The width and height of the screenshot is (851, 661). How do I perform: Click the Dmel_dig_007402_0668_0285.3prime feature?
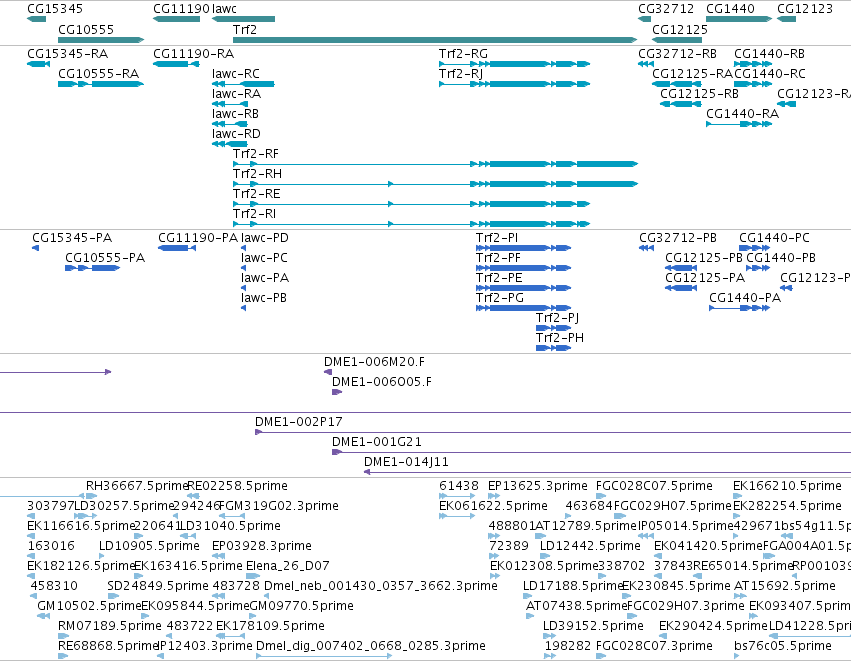tap(323, 656)
